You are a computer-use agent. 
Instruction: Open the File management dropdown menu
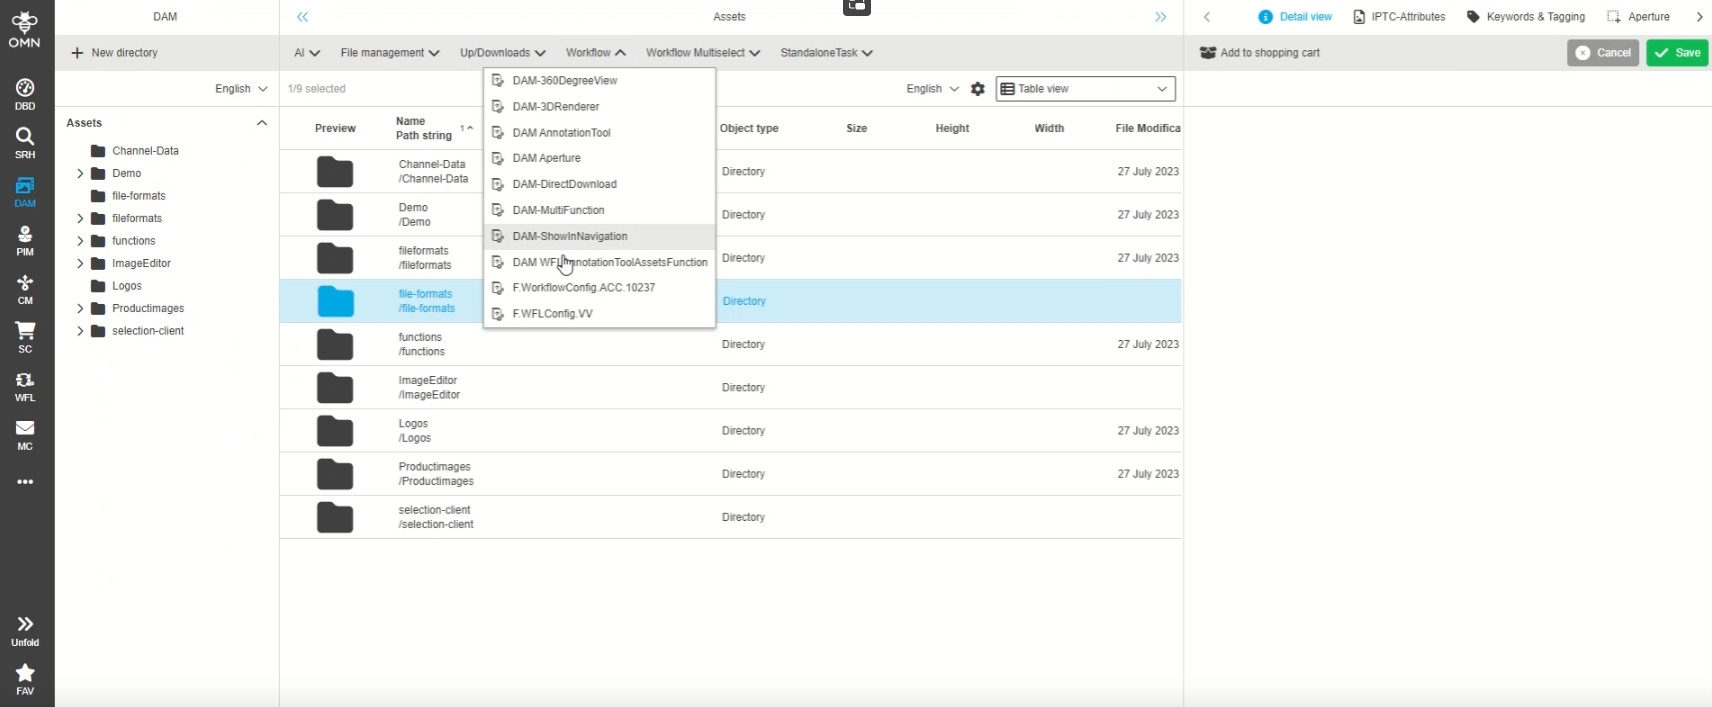[389, 53]
